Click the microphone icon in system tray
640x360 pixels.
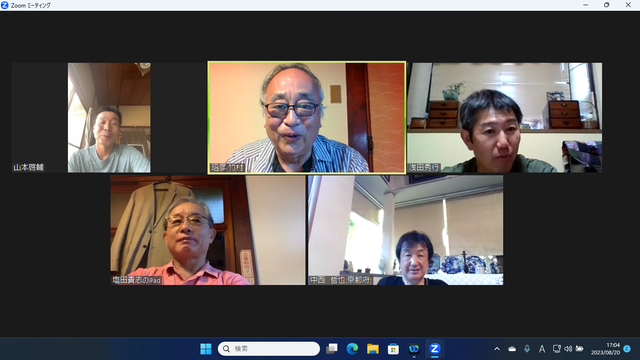click(x=527, y=349)
